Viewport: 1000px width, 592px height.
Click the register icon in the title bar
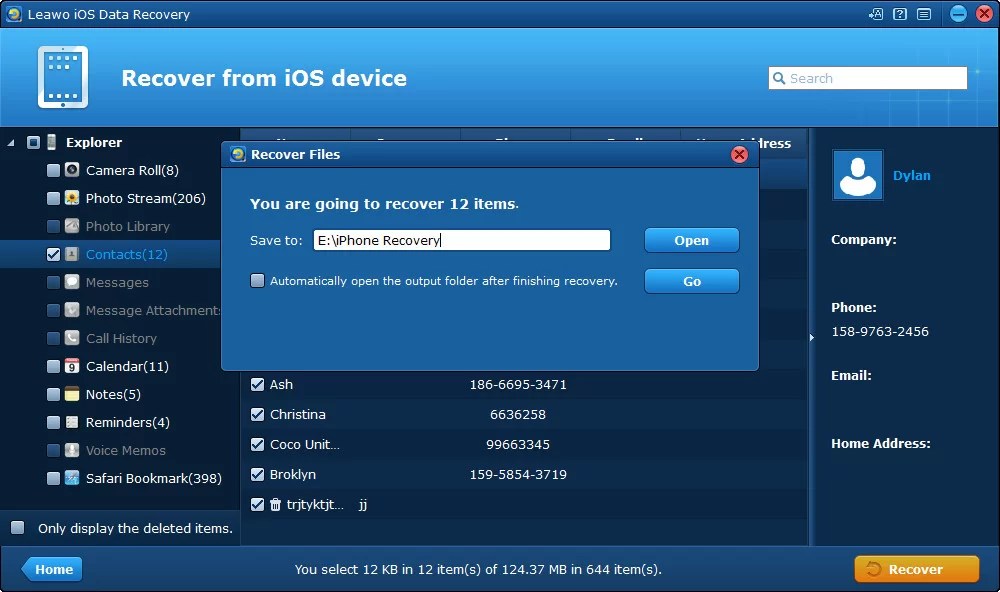tap(876, 14)
